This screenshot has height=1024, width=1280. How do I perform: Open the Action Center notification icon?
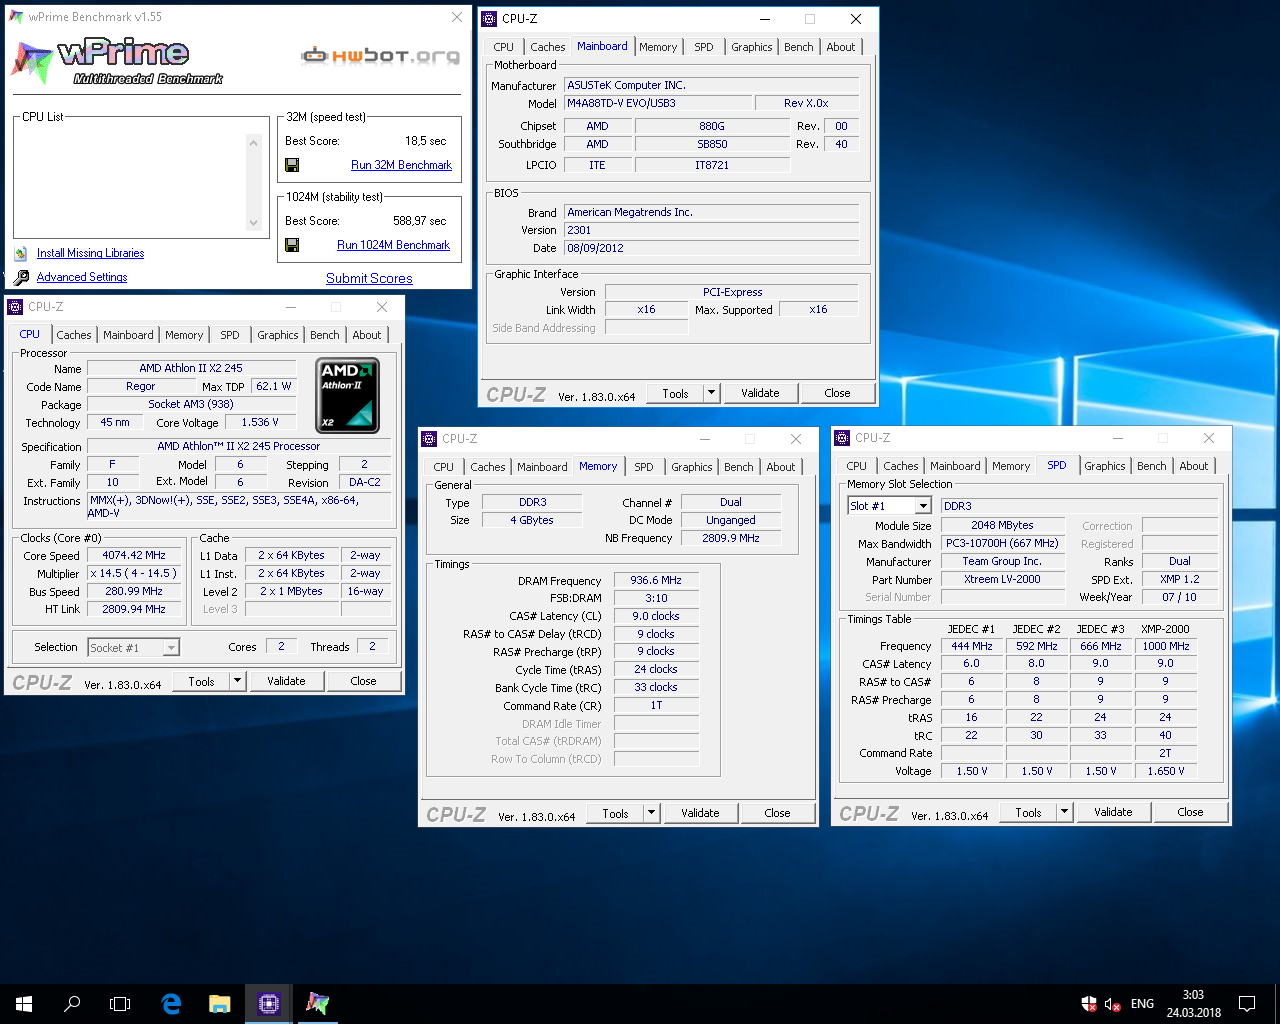[x=1247, y=1003]
